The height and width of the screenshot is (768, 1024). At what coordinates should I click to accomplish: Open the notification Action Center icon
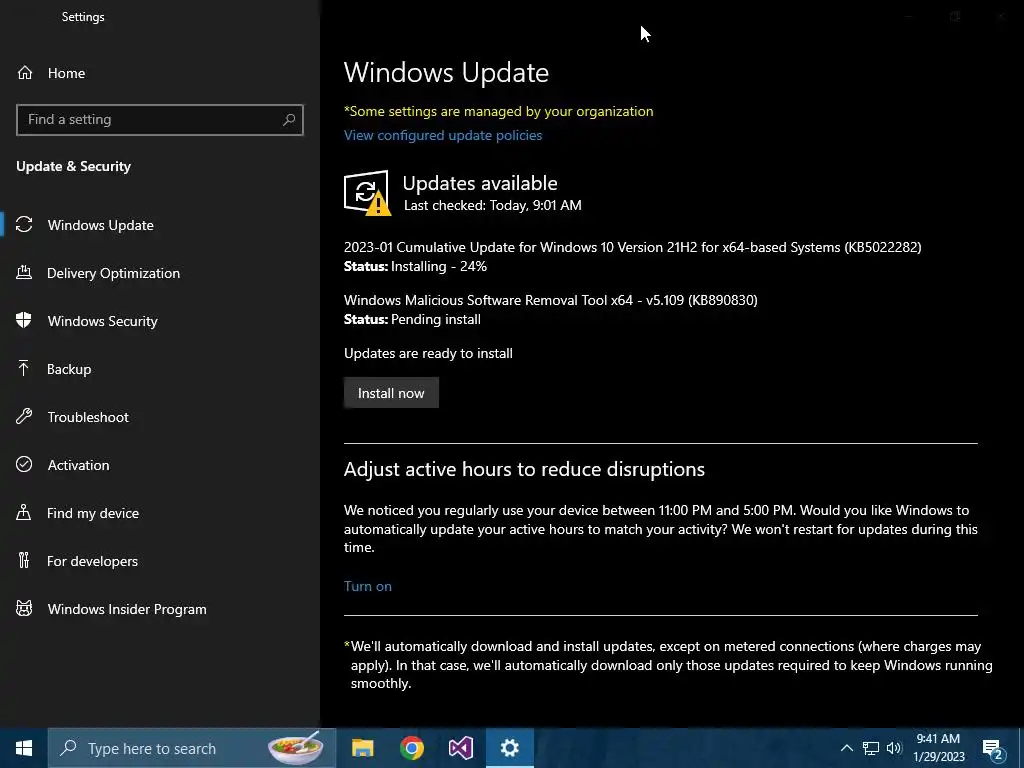(993, 748)
